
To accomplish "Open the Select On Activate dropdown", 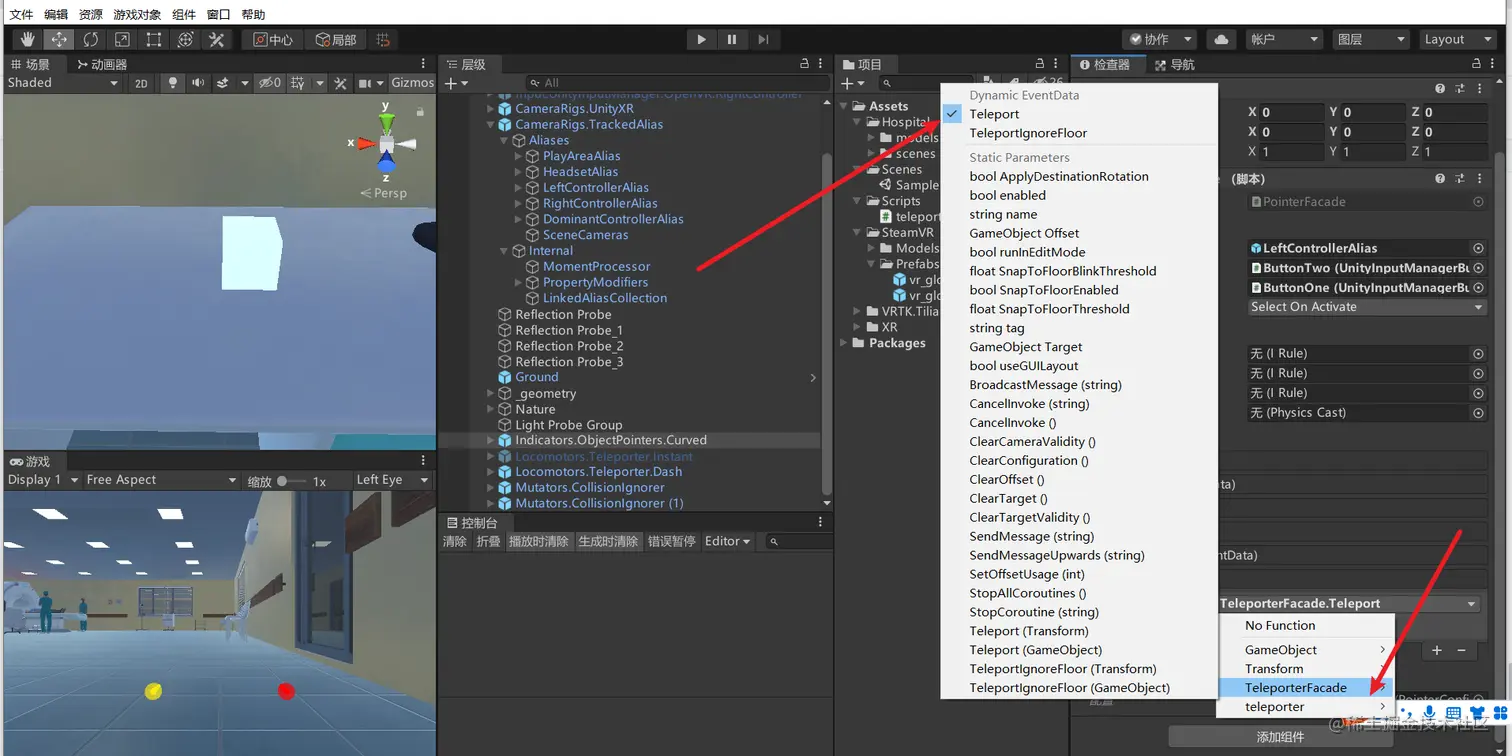I will (1367, 307).
